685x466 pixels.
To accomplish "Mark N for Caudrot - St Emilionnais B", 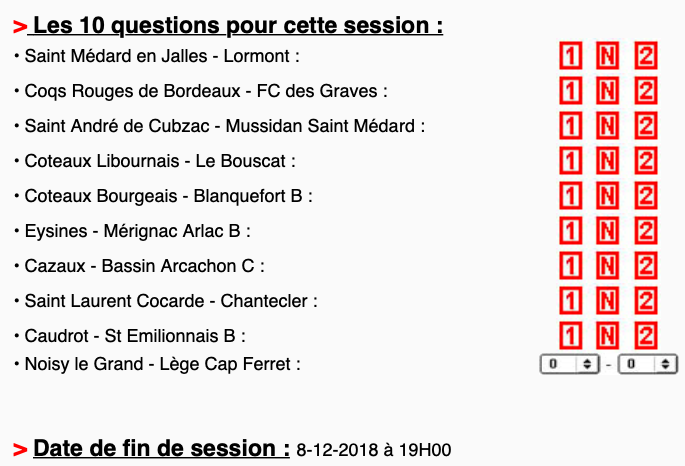I will click(608, 335).
